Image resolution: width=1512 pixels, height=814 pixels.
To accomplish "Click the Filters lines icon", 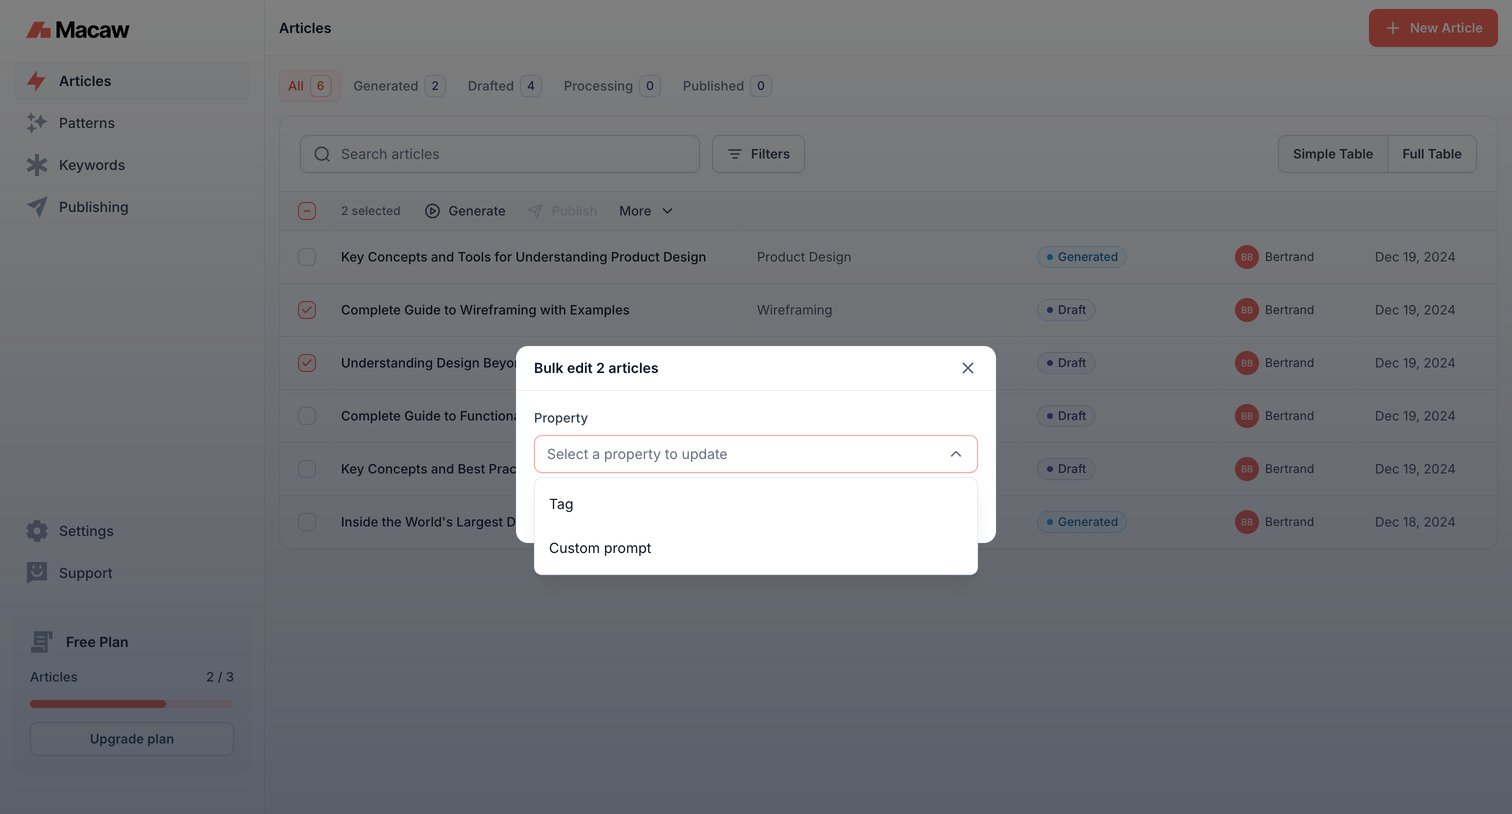I will [x=735, y=154].
